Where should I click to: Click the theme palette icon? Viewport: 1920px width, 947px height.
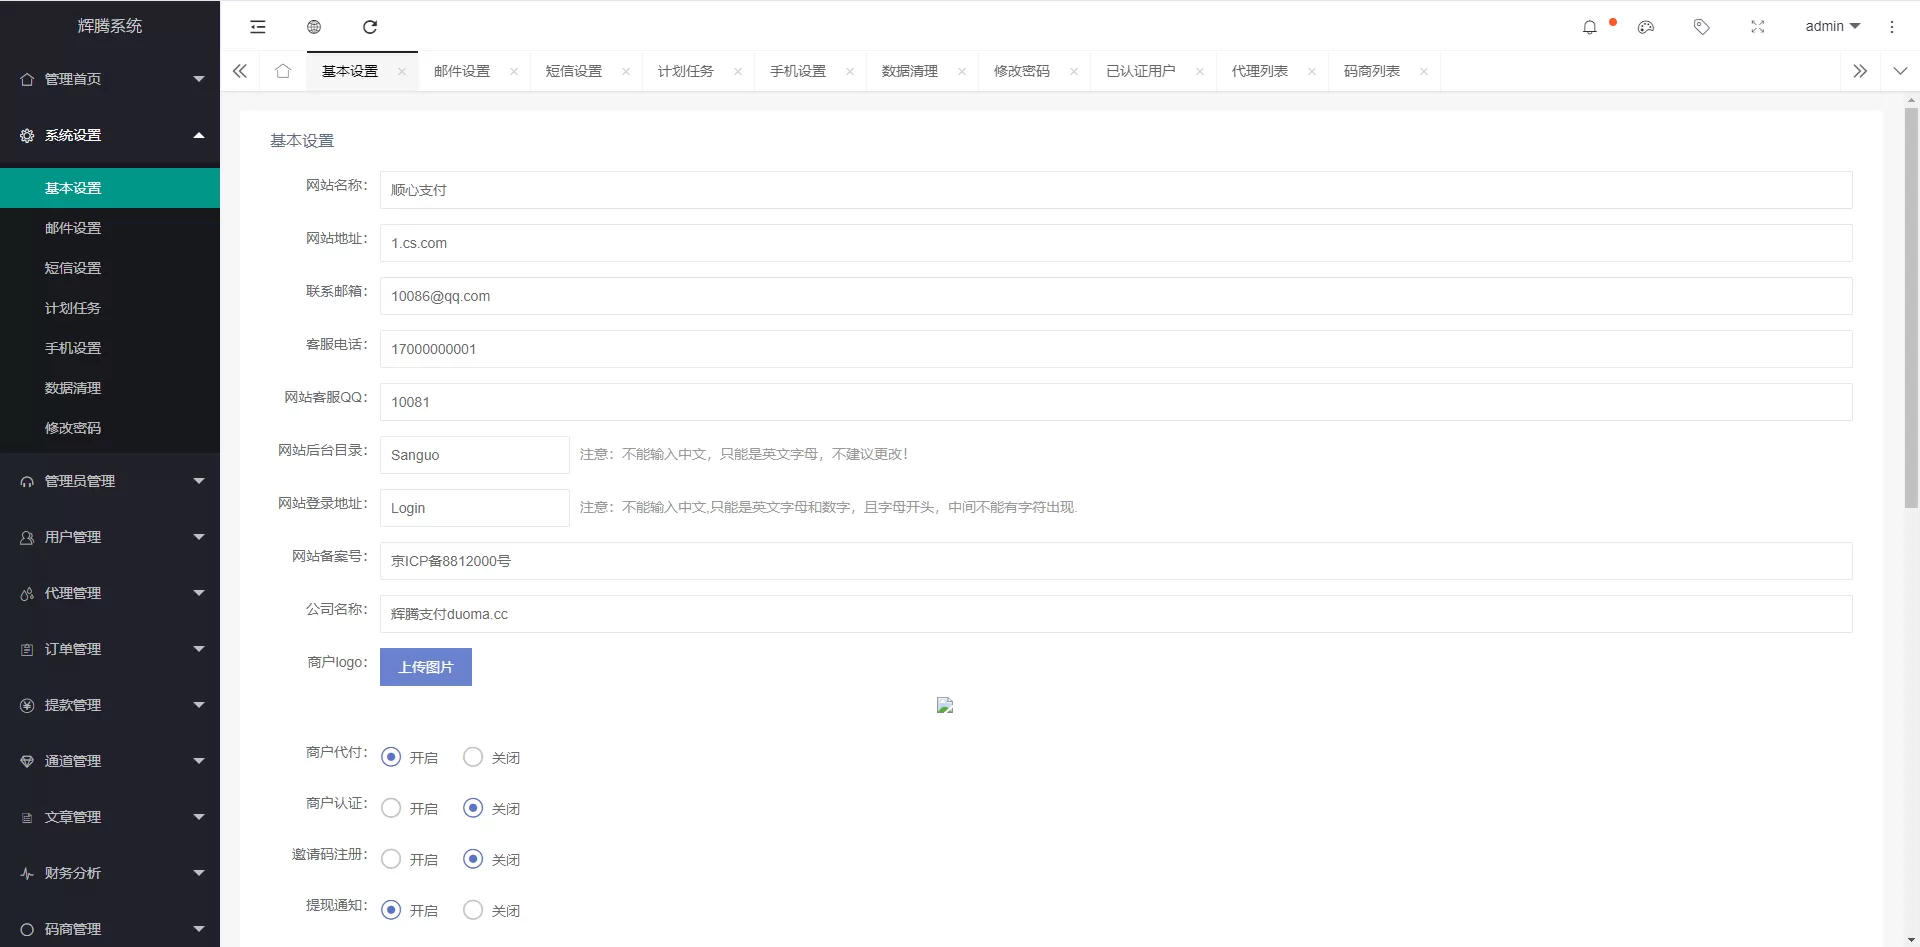pos(1646,27)
